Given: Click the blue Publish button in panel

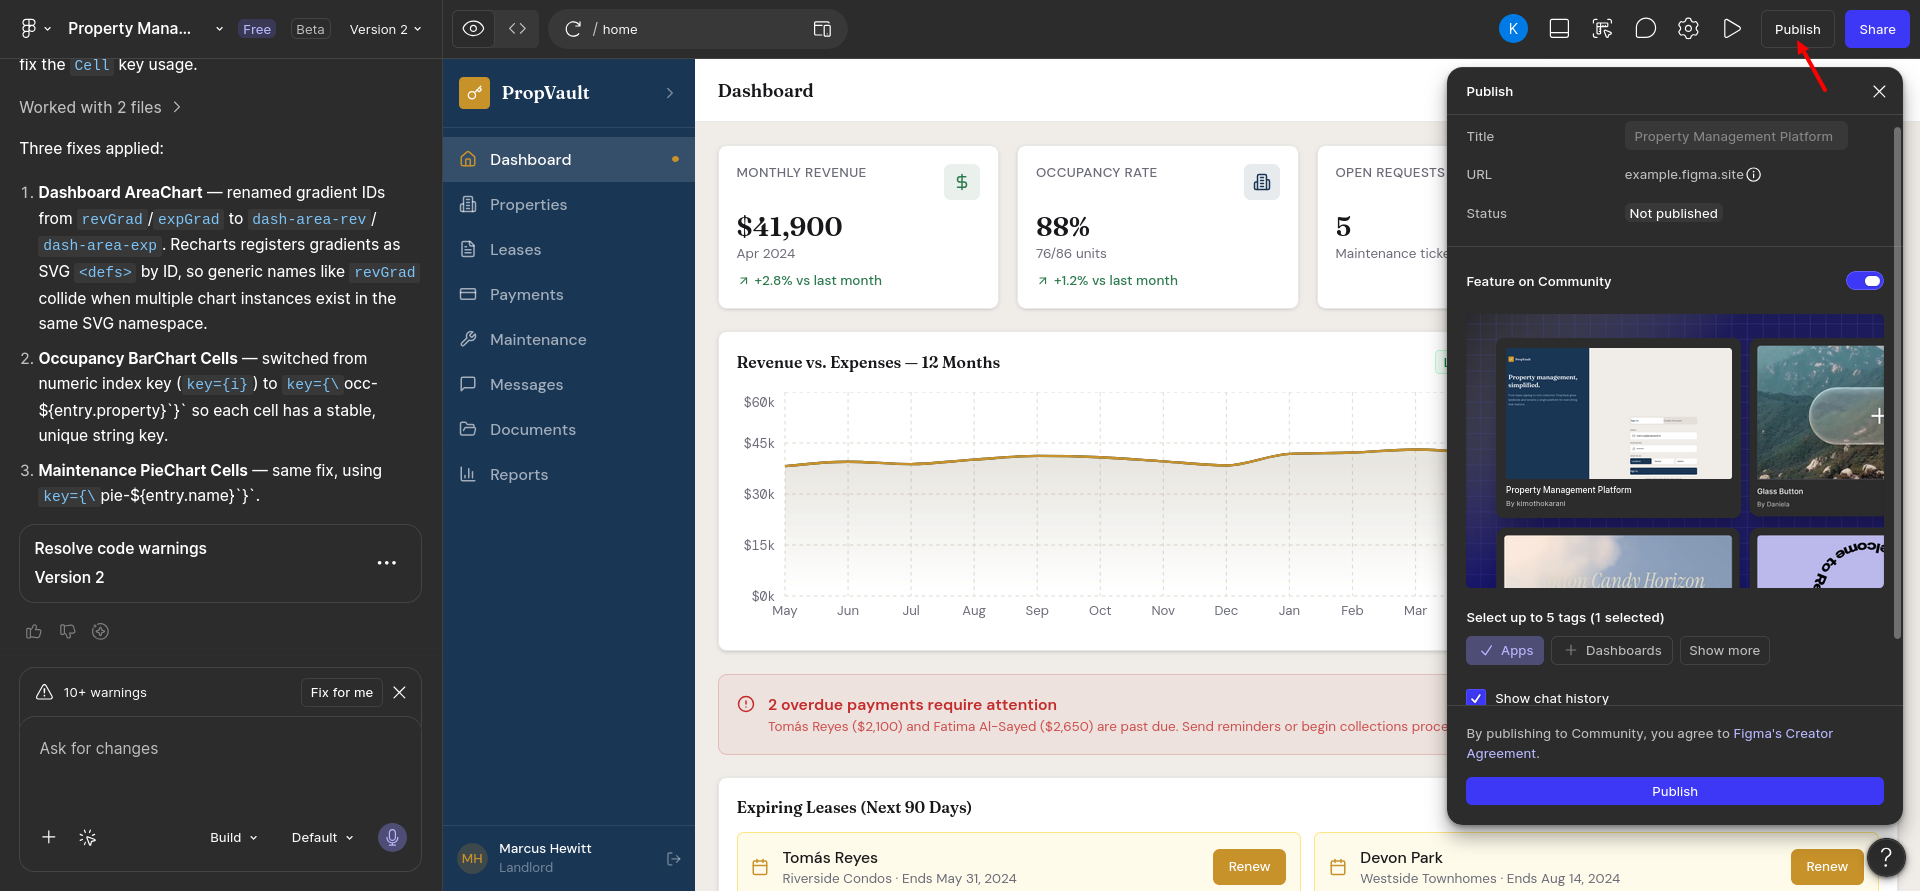Looking at the screenshot, I should point(1674,791).
